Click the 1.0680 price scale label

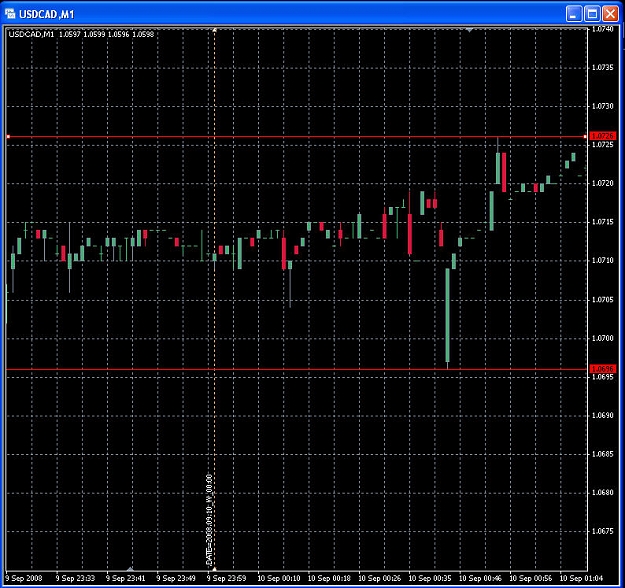pos(602,493)
